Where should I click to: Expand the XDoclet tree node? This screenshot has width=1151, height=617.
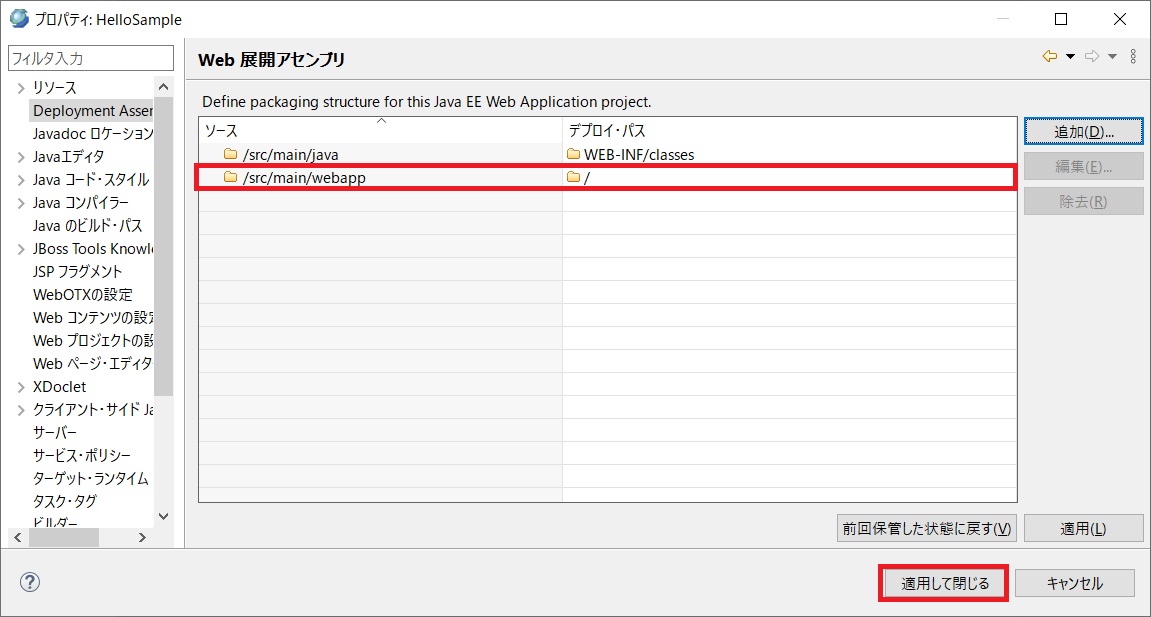click(21, 387)
